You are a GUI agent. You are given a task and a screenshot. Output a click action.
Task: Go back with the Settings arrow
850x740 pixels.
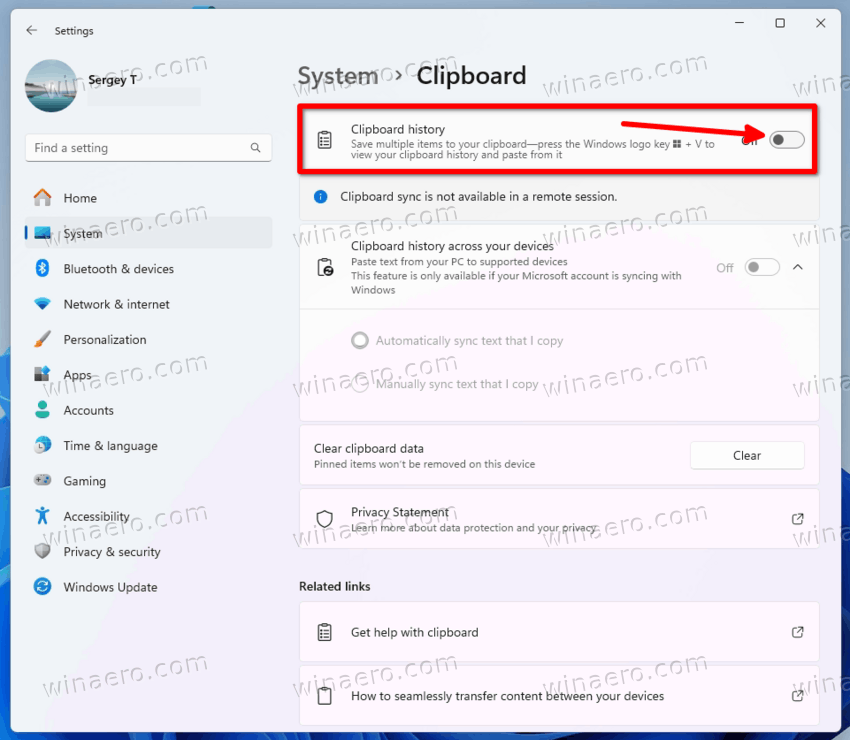pos(31,30)
